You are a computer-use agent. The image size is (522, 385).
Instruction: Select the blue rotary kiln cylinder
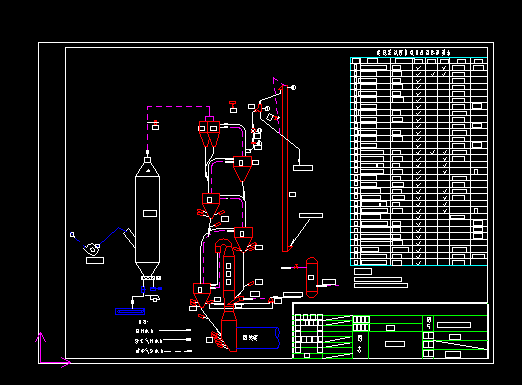(258, 338)
